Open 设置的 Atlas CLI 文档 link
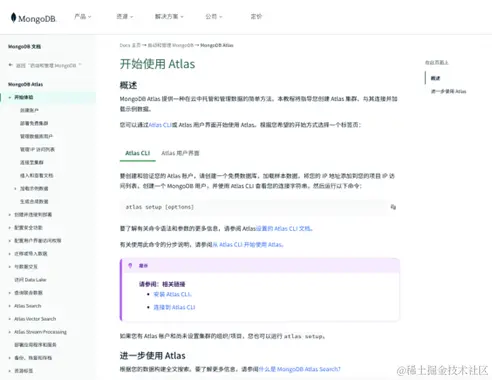 [x=284, y=228]
